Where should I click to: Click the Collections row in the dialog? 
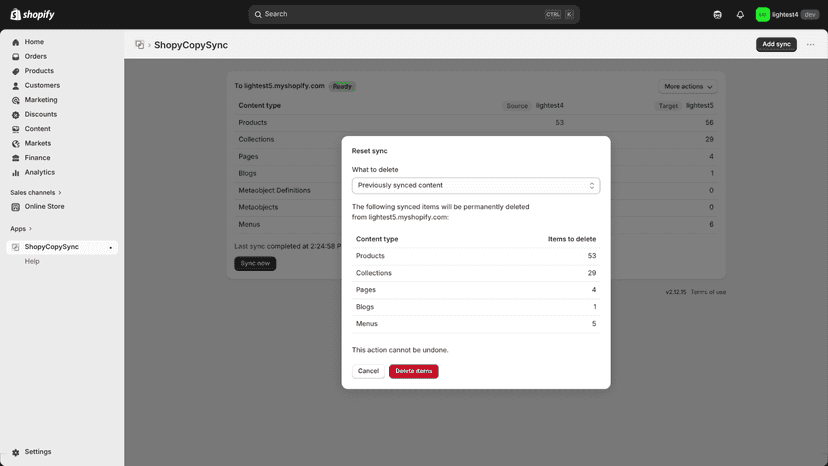[476, 273]
